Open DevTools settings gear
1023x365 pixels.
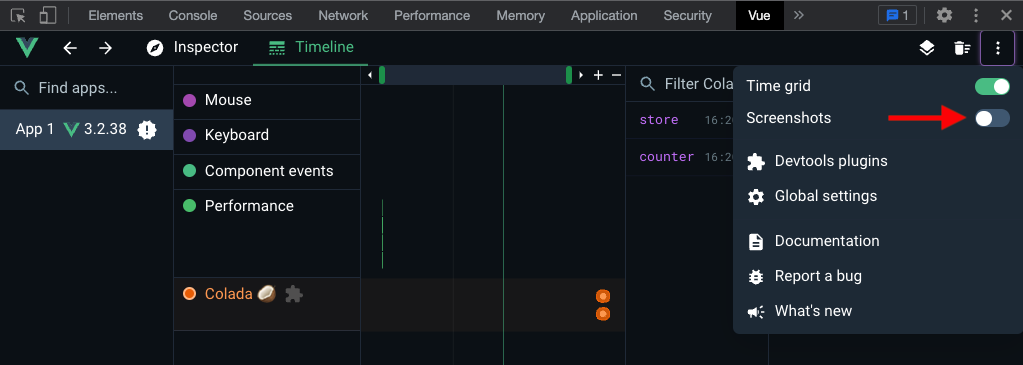[x=944, y=15]
